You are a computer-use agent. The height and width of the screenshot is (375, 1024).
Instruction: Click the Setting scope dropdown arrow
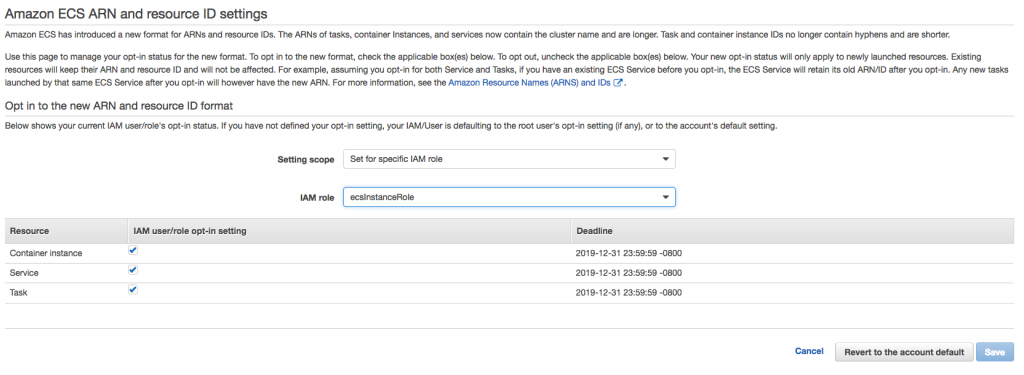[x=665, y=159]
